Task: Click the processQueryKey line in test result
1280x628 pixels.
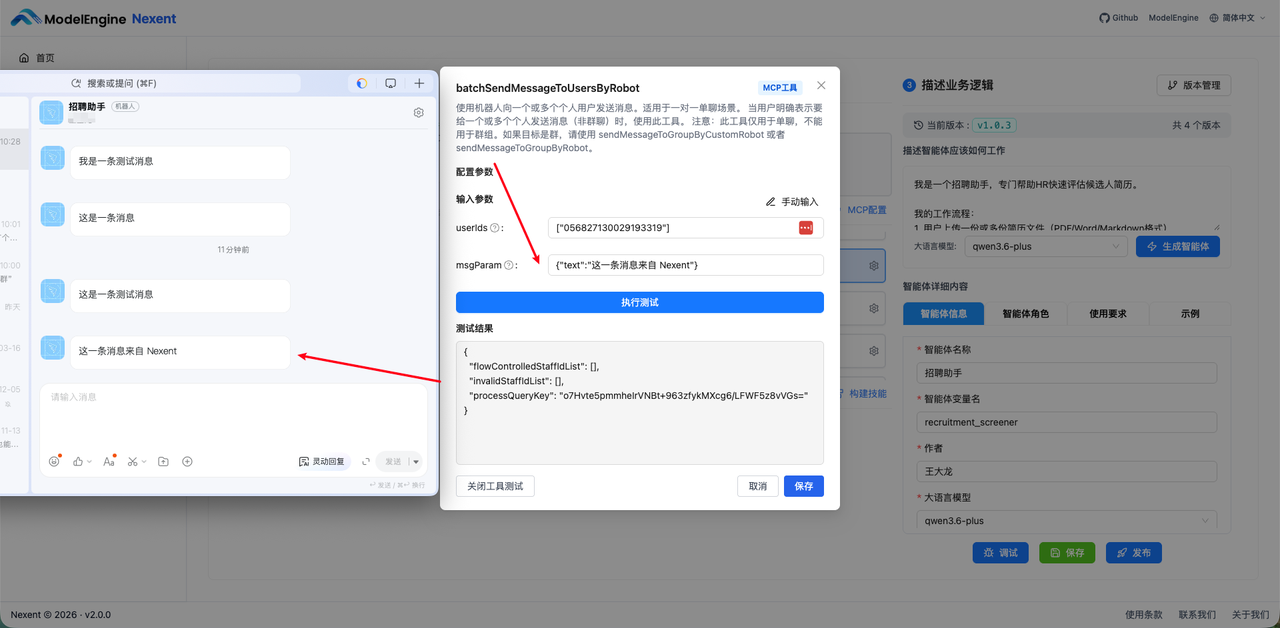Action: click(x=637, y=396)
